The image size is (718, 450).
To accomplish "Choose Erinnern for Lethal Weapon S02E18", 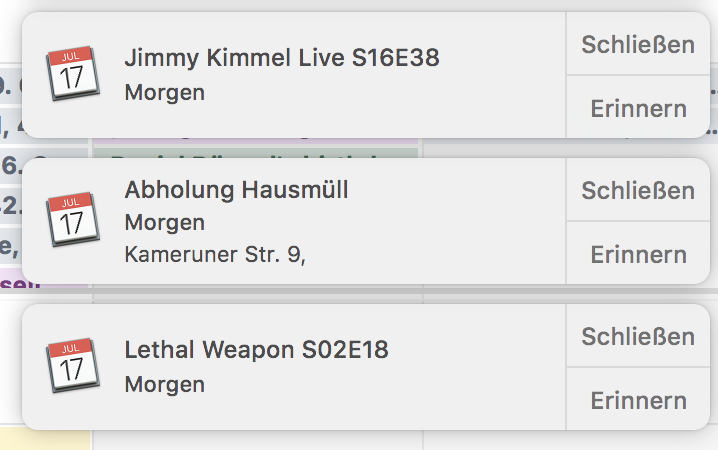I will click(638, 400).
